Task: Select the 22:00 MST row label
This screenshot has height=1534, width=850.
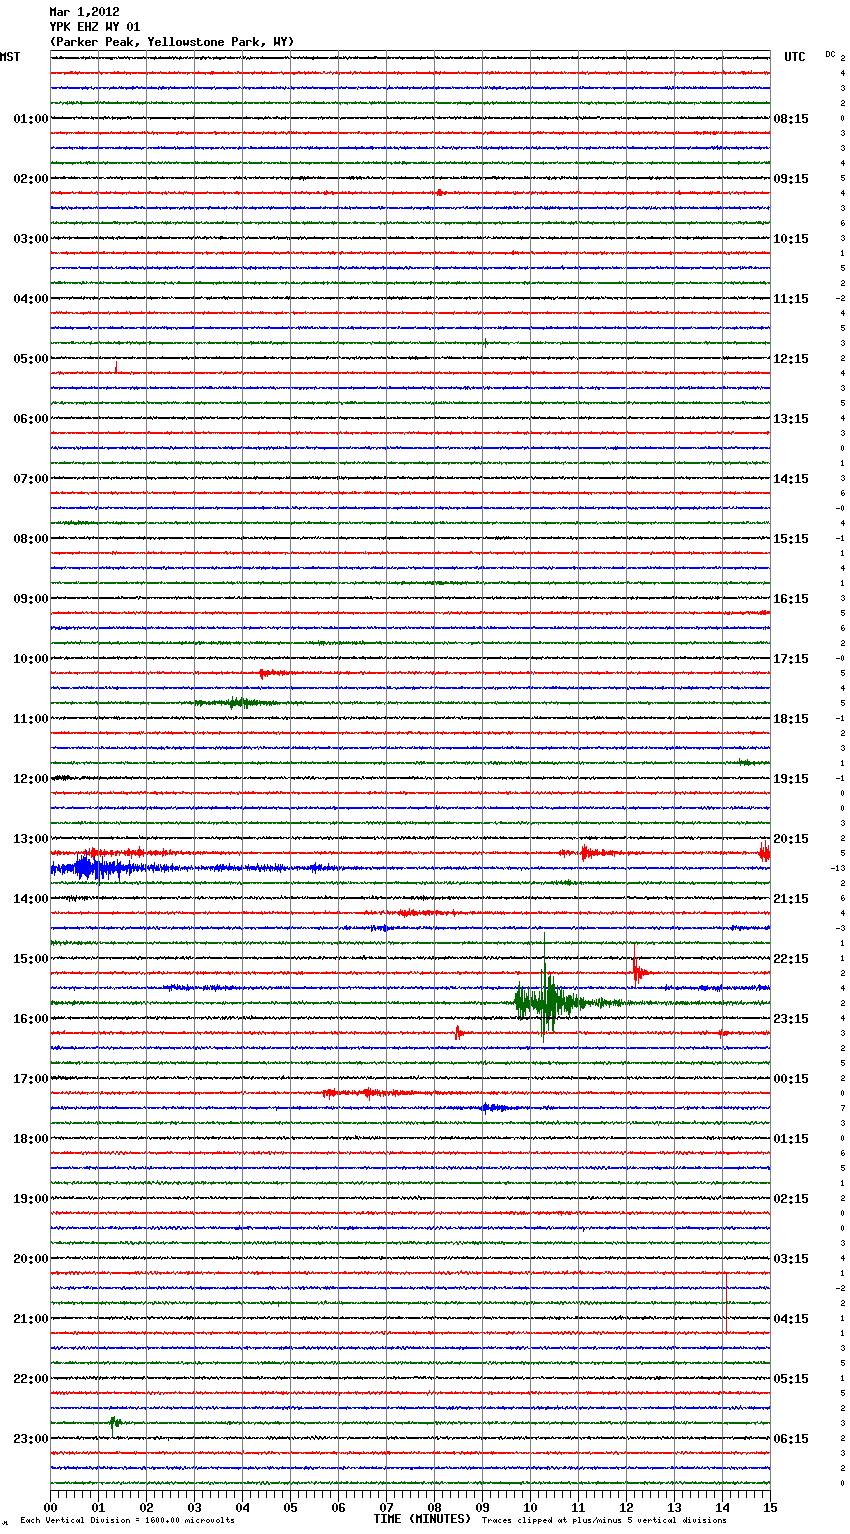Action: 31,1379
